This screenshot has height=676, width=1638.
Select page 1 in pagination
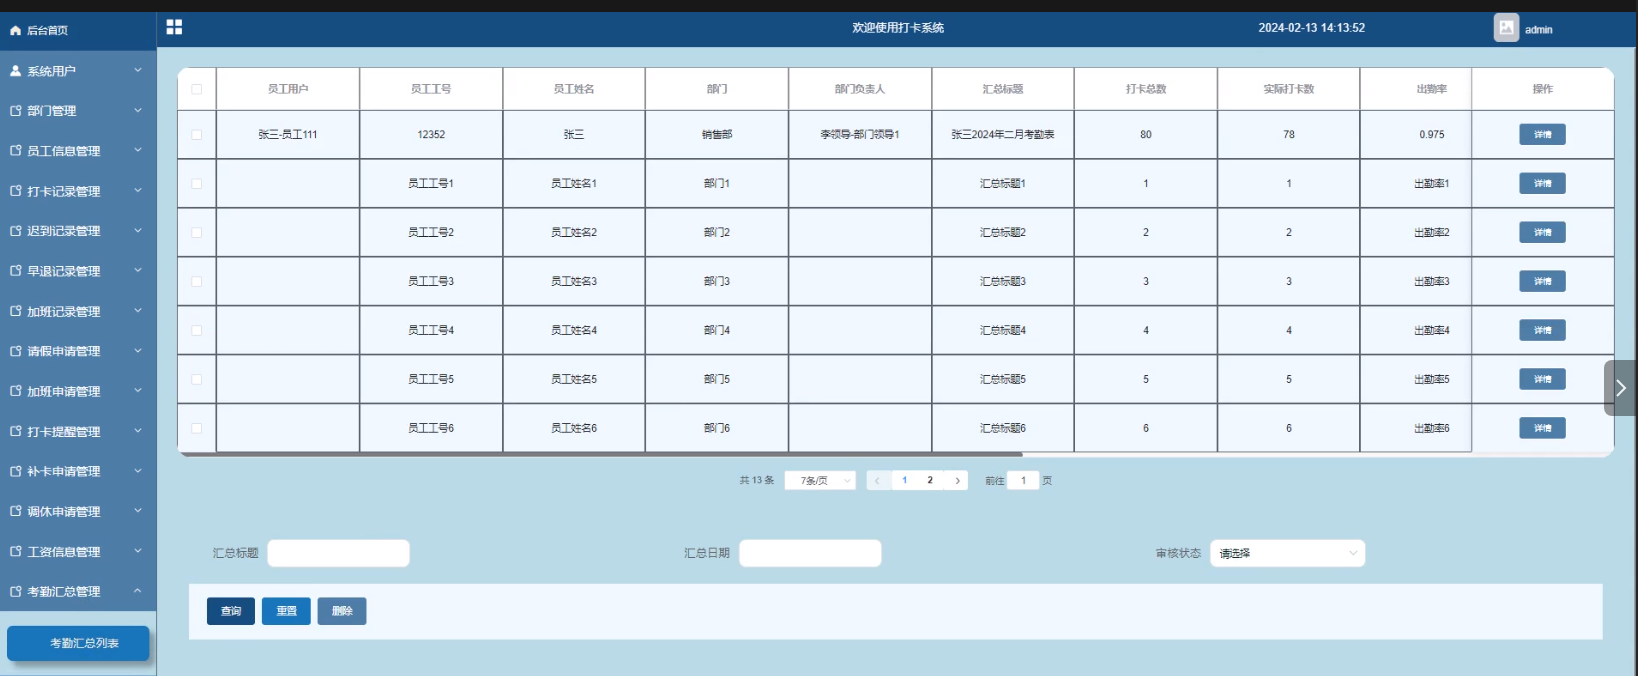(x=904, y=481)
